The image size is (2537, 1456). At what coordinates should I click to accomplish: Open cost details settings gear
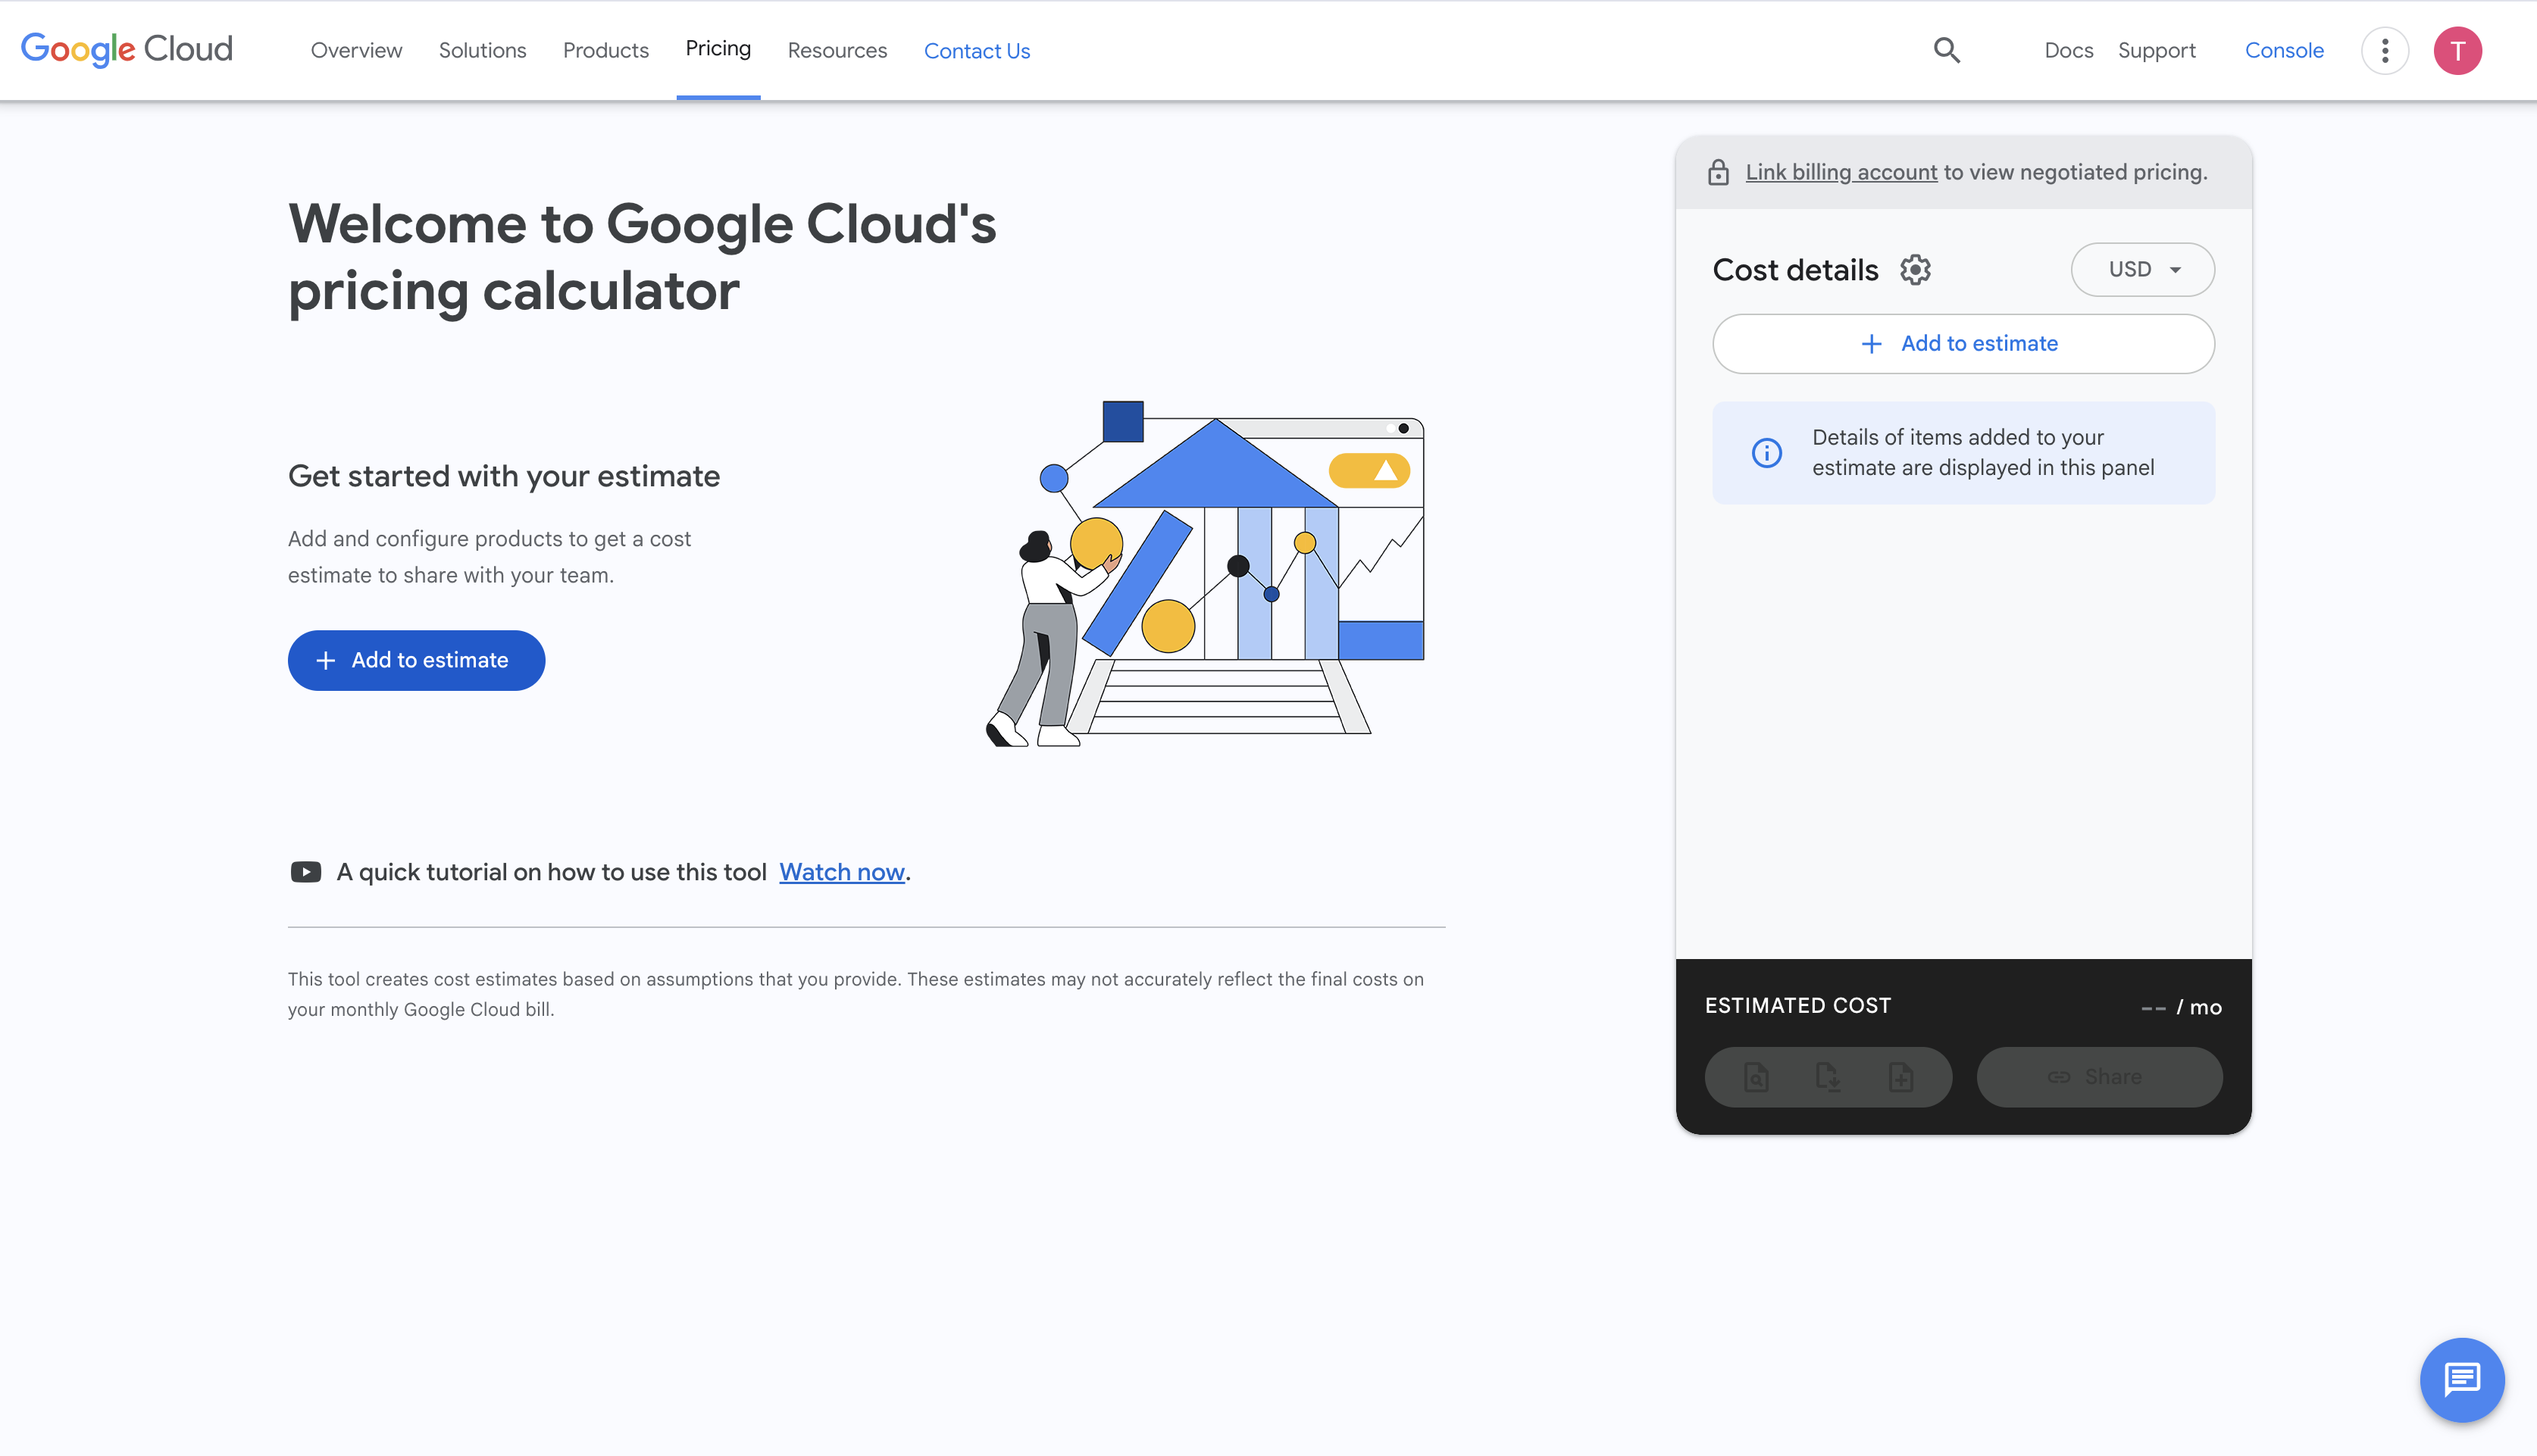point(1915,270)
